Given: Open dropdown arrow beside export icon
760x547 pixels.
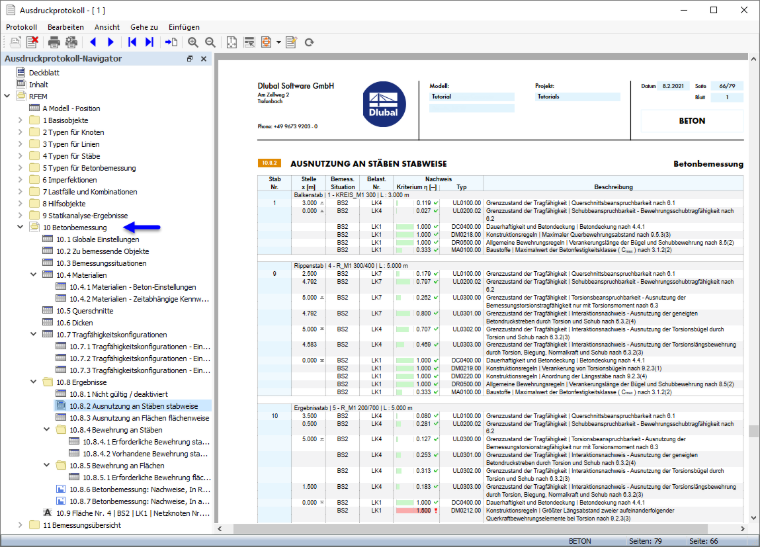Looking at the screenshot, I should (279, 42).
